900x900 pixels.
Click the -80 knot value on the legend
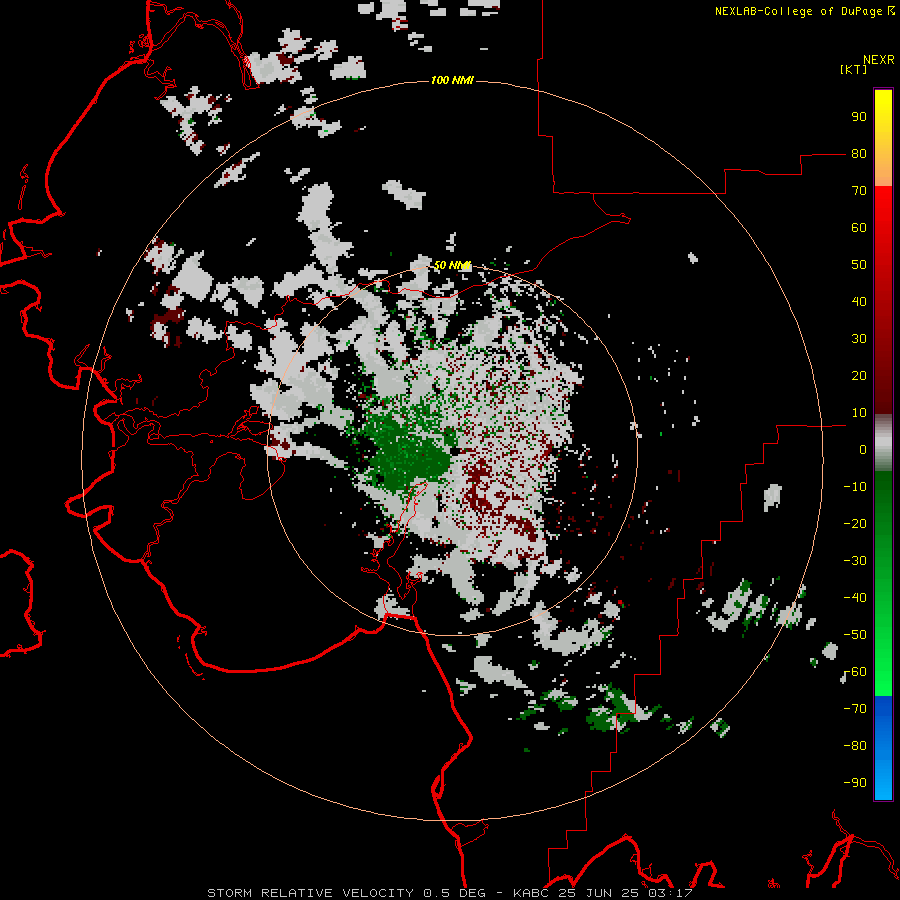click(855, 746)
